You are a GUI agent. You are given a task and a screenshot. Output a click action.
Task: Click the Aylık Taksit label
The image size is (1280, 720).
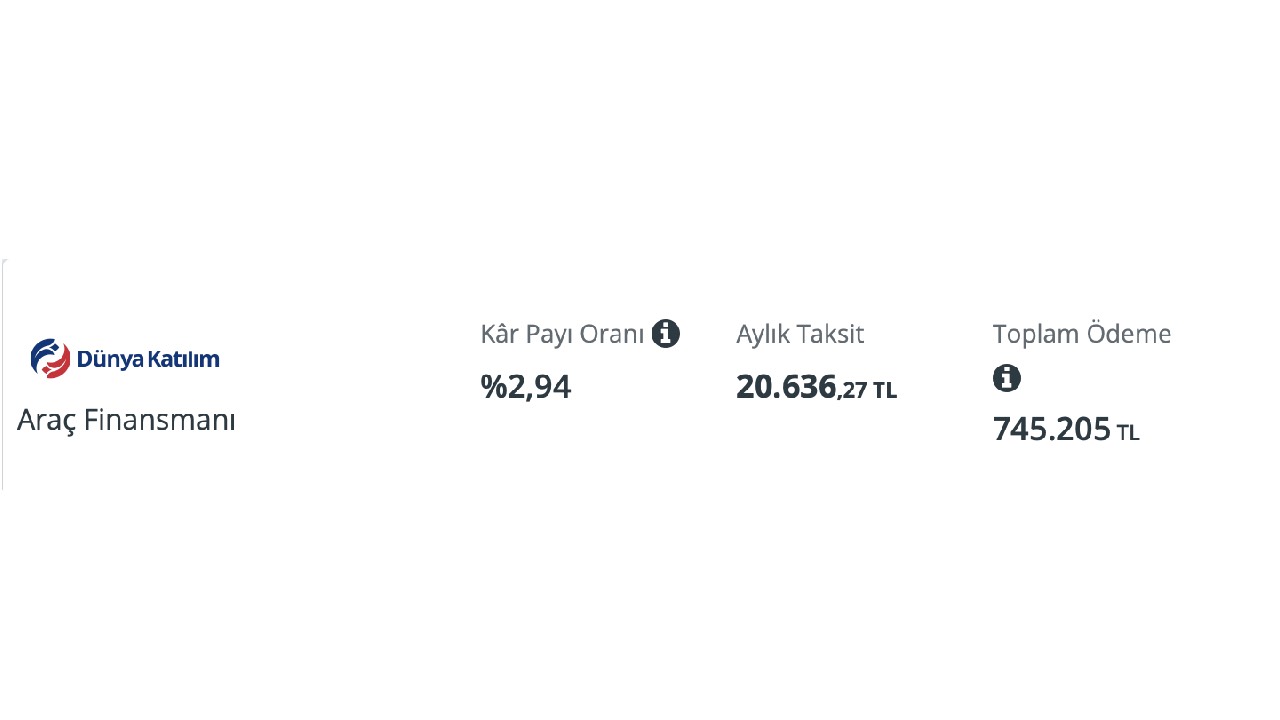click(x=800, y=334)
